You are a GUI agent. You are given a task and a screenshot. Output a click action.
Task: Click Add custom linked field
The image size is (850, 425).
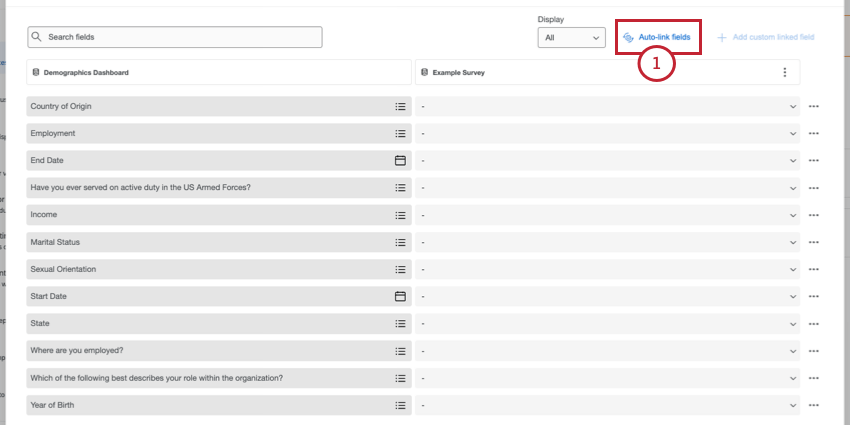765,37
